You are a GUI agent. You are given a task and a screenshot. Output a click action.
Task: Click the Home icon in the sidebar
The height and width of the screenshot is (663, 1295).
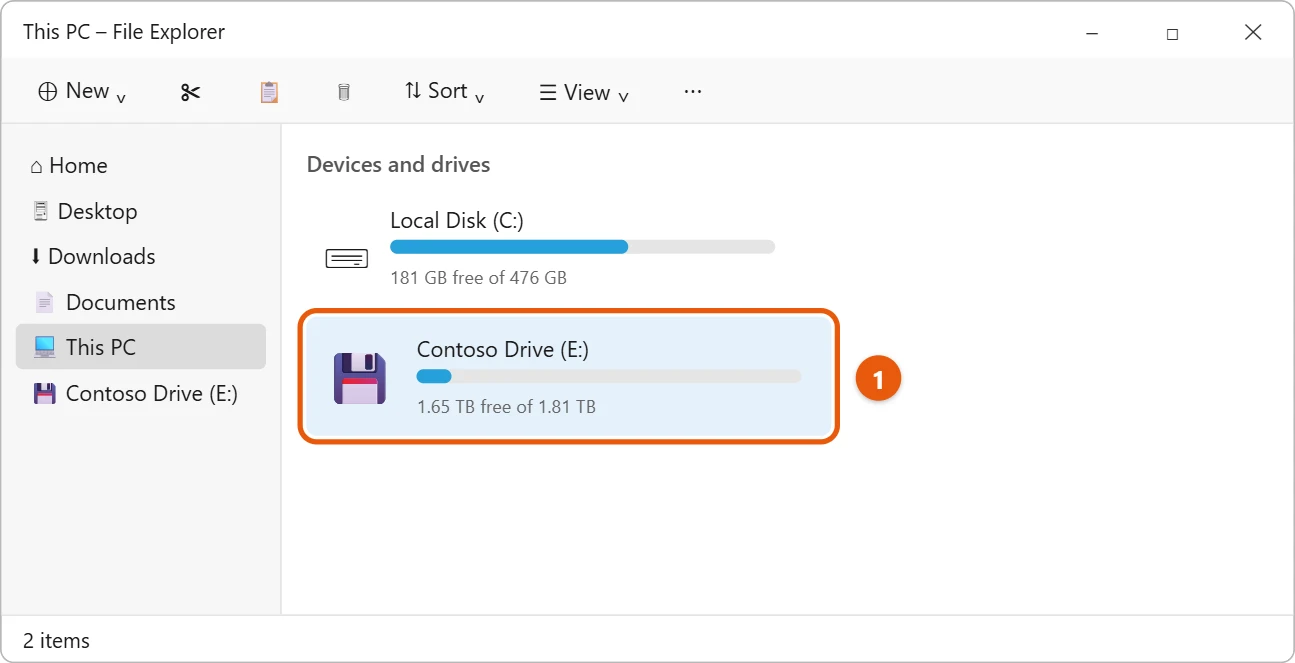pyautogui.click(x=37, y=167)
